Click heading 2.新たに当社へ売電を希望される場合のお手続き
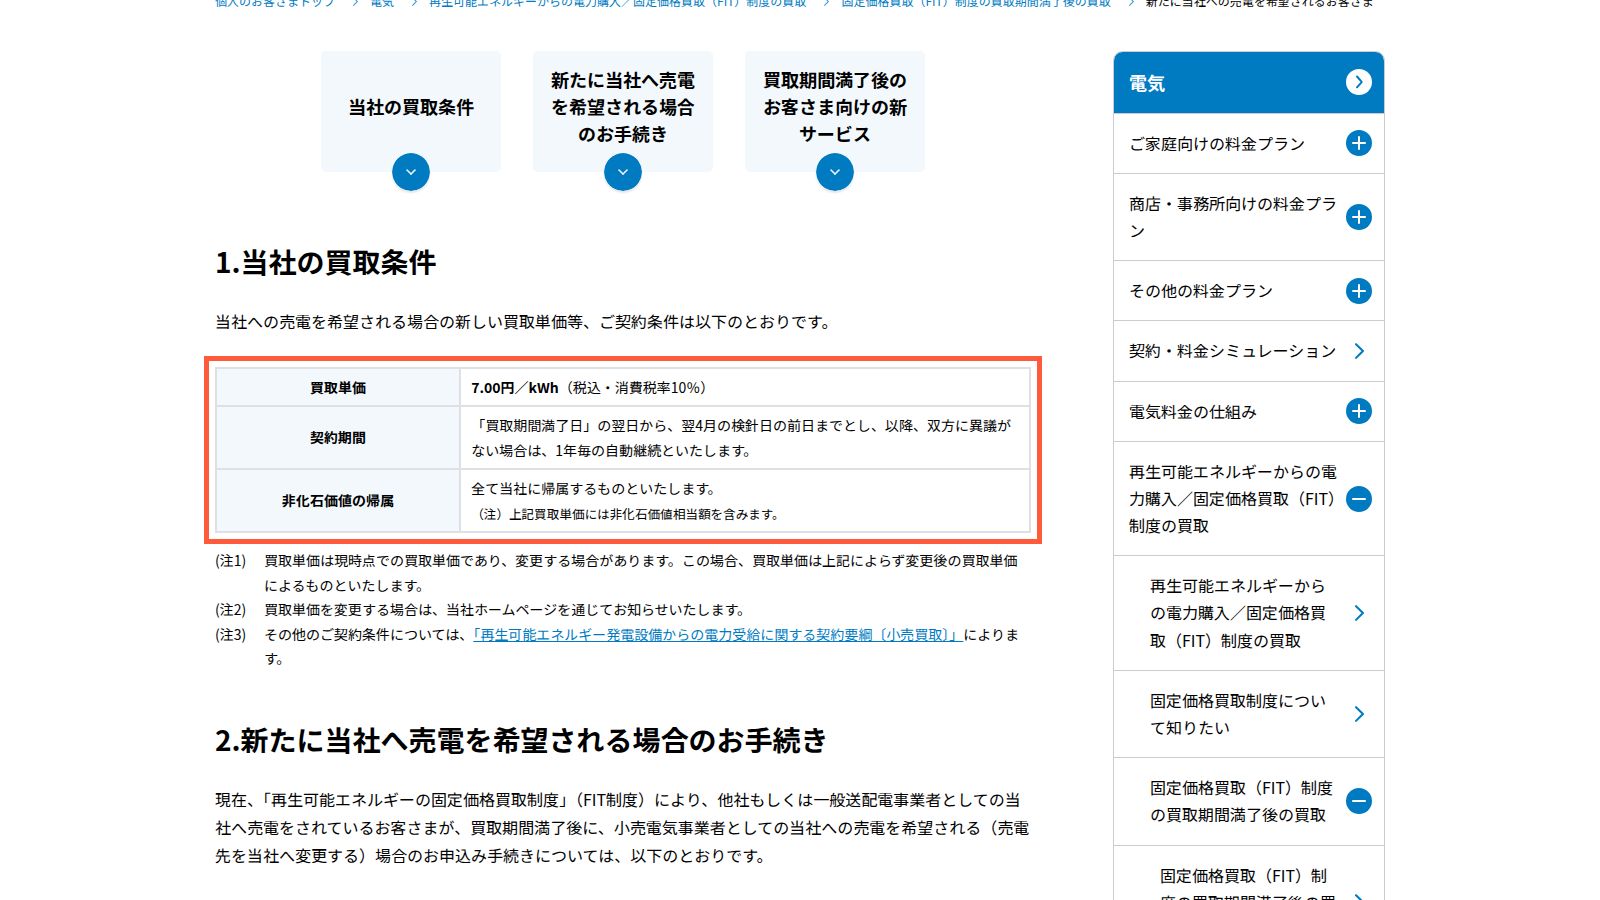This screenshot has width=1600, height=900. tap(521, 741)
